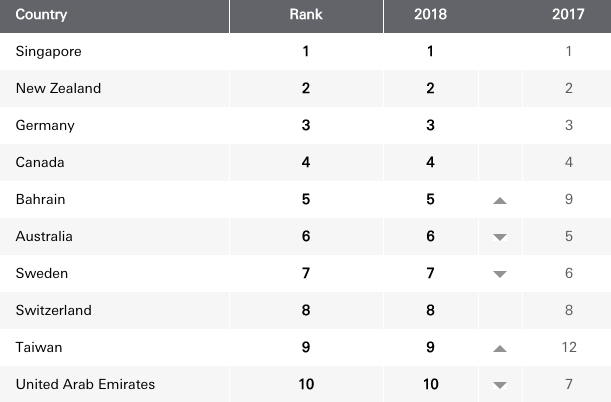Screen dimensions: 611x402
Task: Click the up arrow icon in Bahrain row
Action: [x=500, y=200]
